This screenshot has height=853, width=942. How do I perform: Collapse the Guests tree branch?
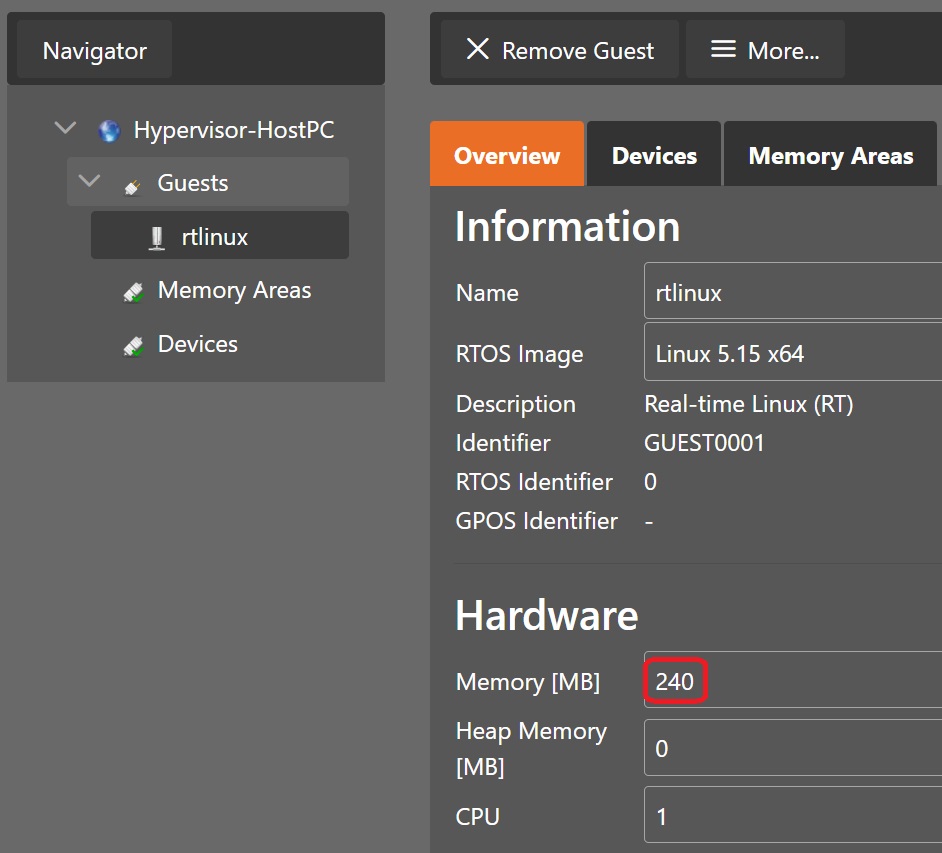(x=89, y=182)
